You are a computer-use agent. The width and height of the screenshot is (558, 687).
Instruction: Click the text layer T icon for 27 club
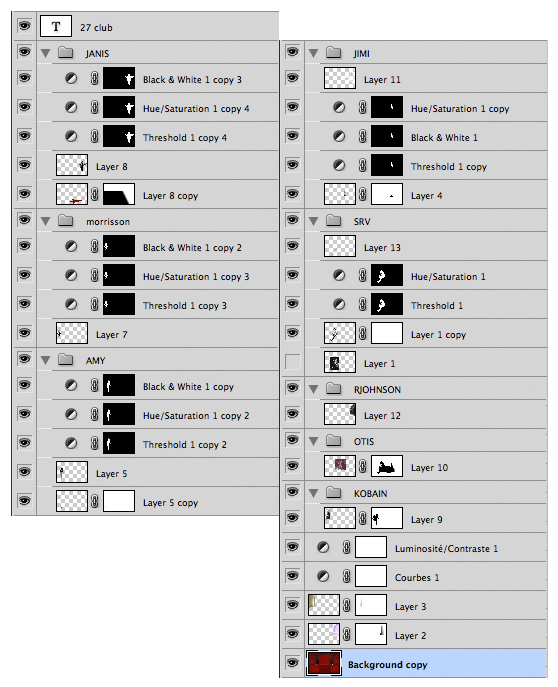click(x=56, y=27)
